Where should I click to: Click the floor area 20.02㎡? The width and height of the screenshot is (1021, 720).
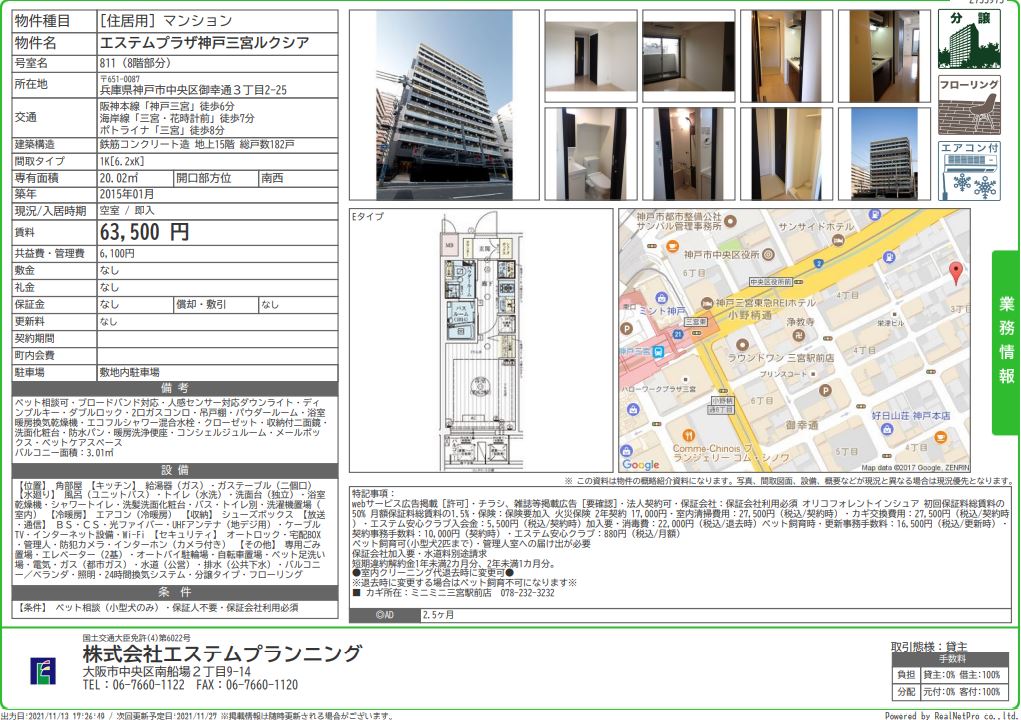click(x=119, y=178)
